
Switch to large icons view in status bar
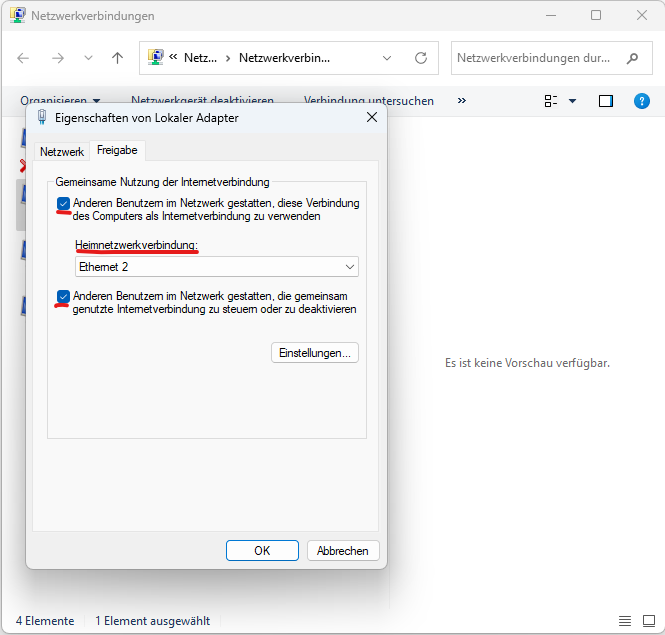(648, 621)
